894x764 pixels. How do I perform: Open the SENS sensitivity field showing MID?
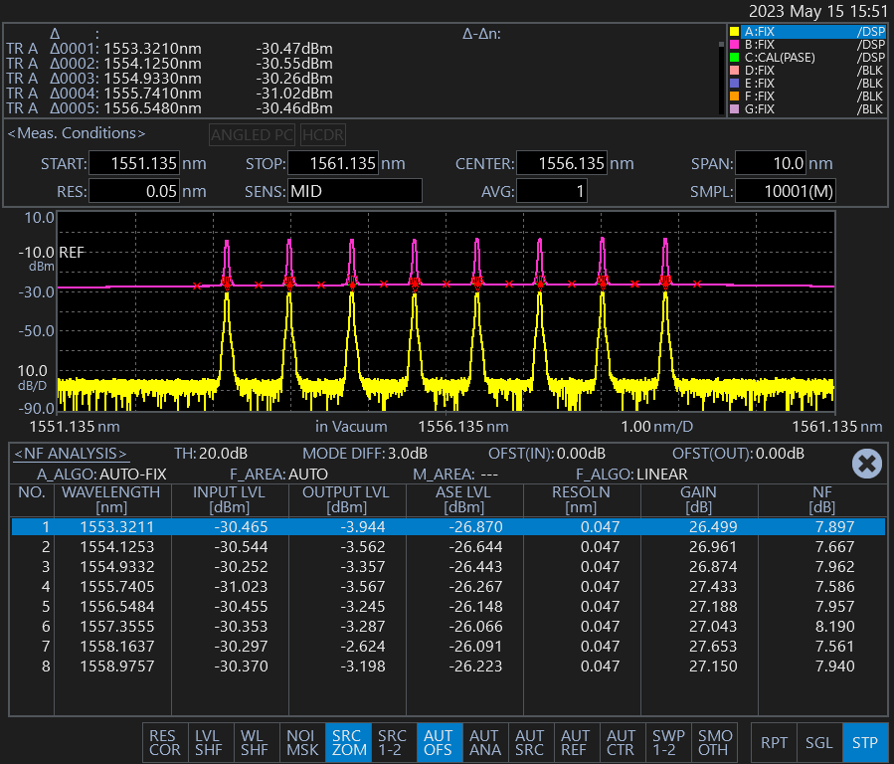pos(354,191)
